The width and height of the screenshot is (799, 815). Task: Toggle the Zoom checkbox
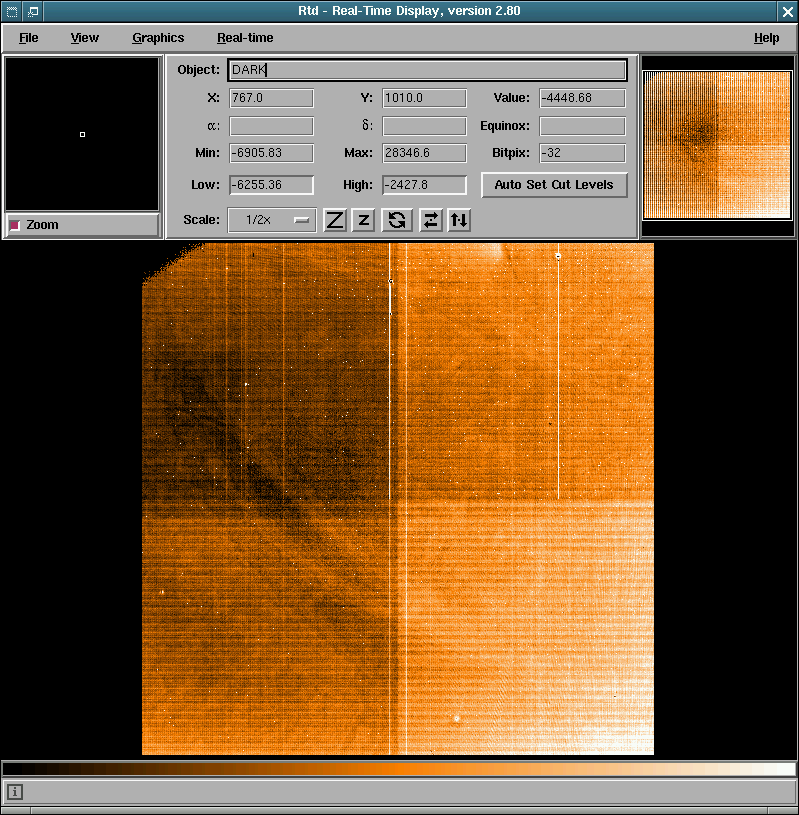15,225
